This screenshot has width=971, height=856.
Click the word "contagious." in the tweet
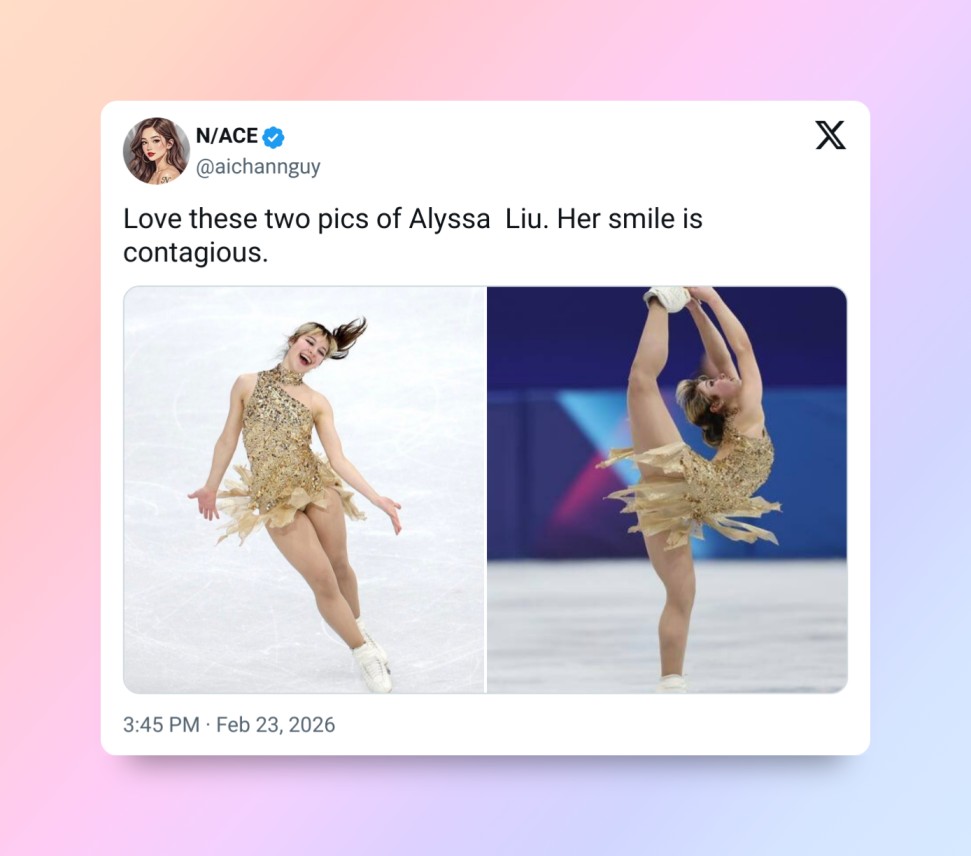point(196,253)
